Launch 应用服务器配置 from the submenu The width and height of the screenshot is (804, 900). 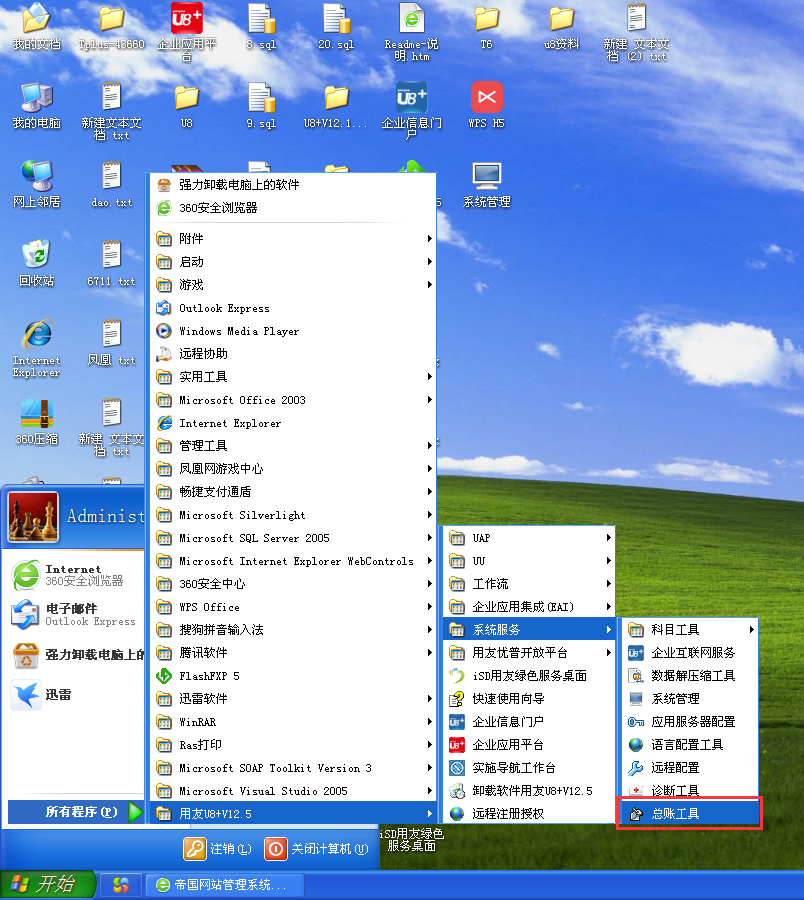coord(690,722)
